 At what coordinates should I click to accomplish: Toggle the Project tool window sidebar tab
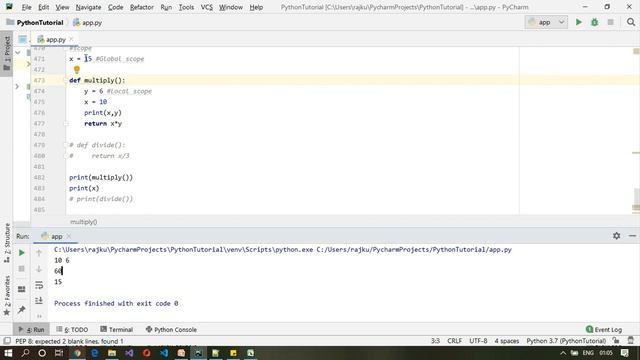click(x=7, y=53)
